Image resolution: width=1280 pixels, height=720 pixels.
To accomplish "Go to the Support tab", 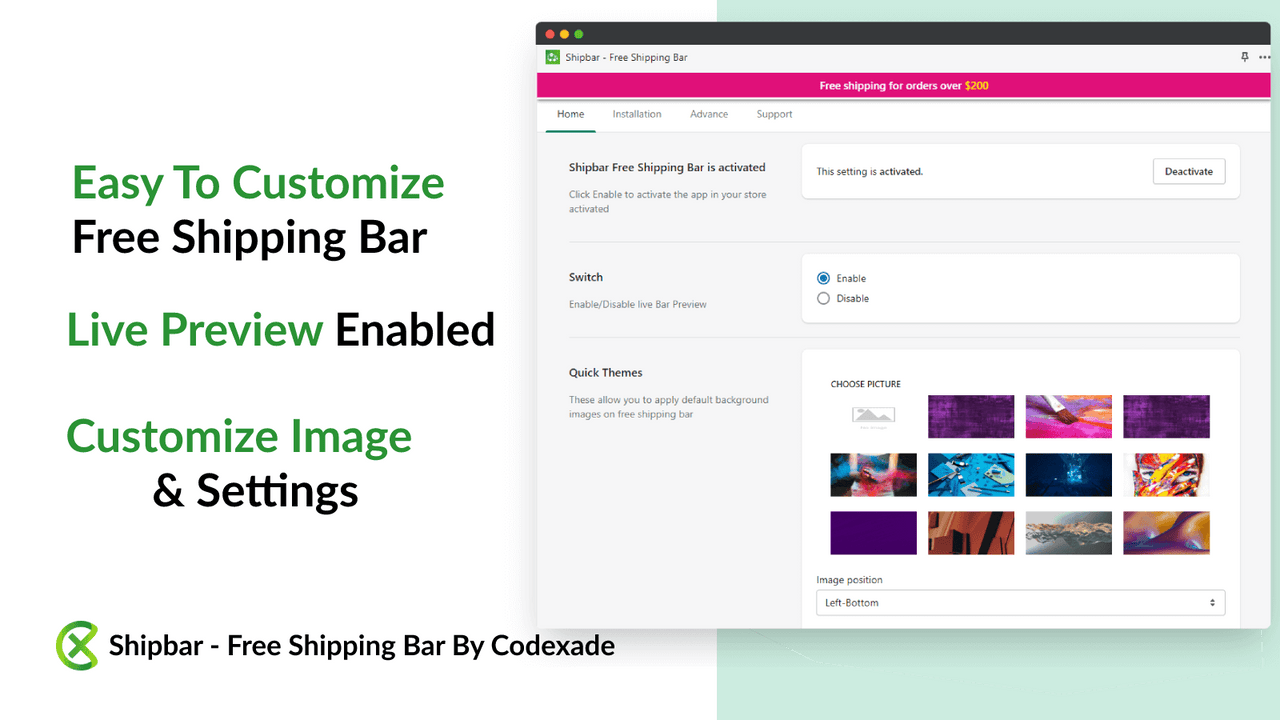I will pyautogui.click(x=774, y=114).
